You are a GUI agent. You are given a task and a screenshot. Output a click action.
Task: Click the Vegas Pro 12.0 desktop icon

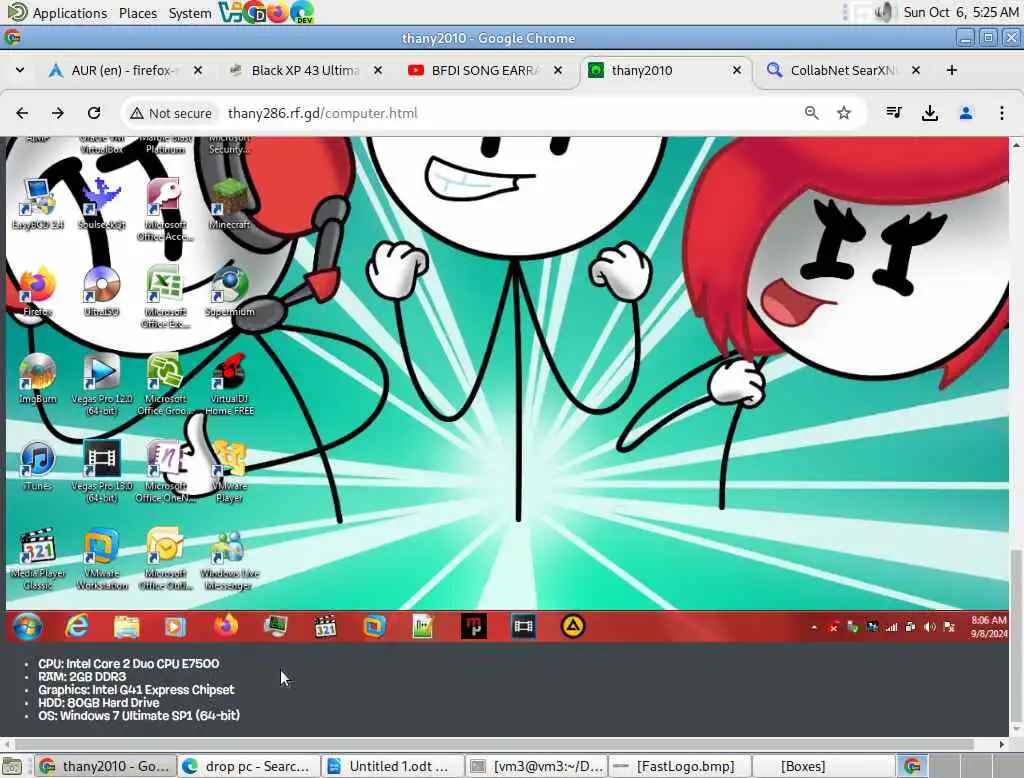click(x=101, y=384)
